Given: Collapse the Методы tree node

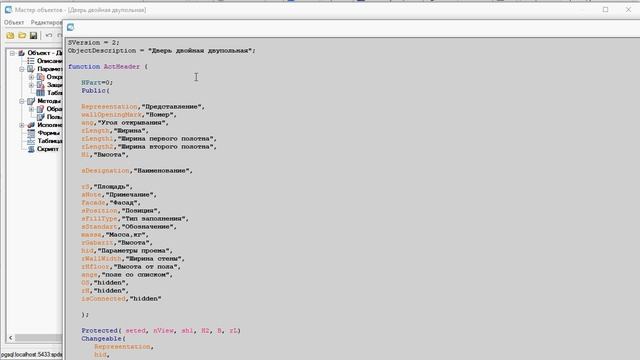Looking at the screenshot, I should click(x=22, y=101).
